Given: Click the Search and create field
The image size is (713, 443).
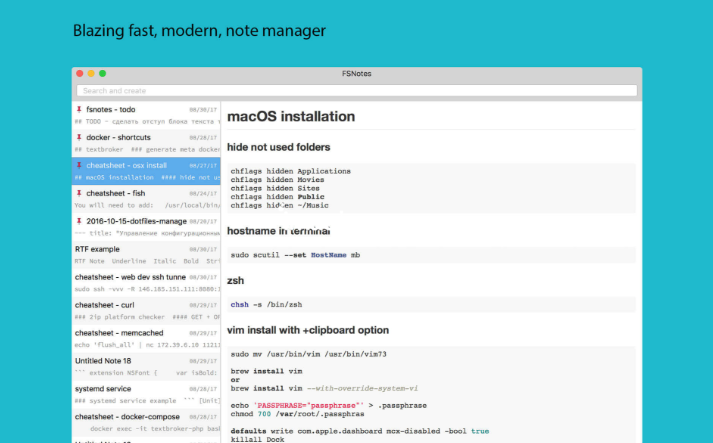Looking at the screenshot, I should (x=356, y=91).
